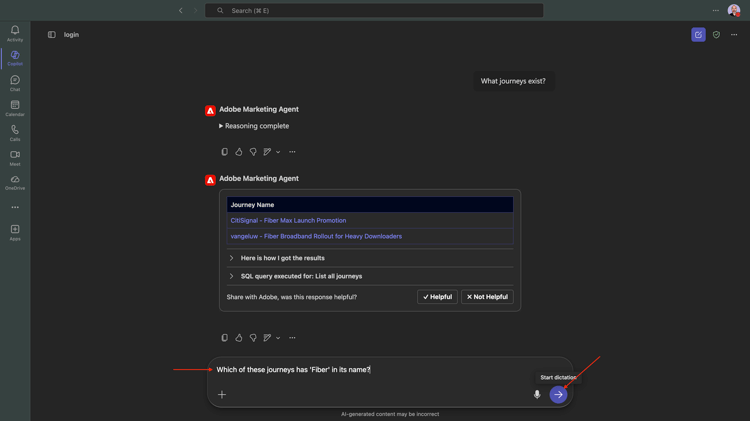This screenshot has height=421, width=750.
Task: Start dictation with the microphone
Action: pyautogui.click(x=537, y=394)
